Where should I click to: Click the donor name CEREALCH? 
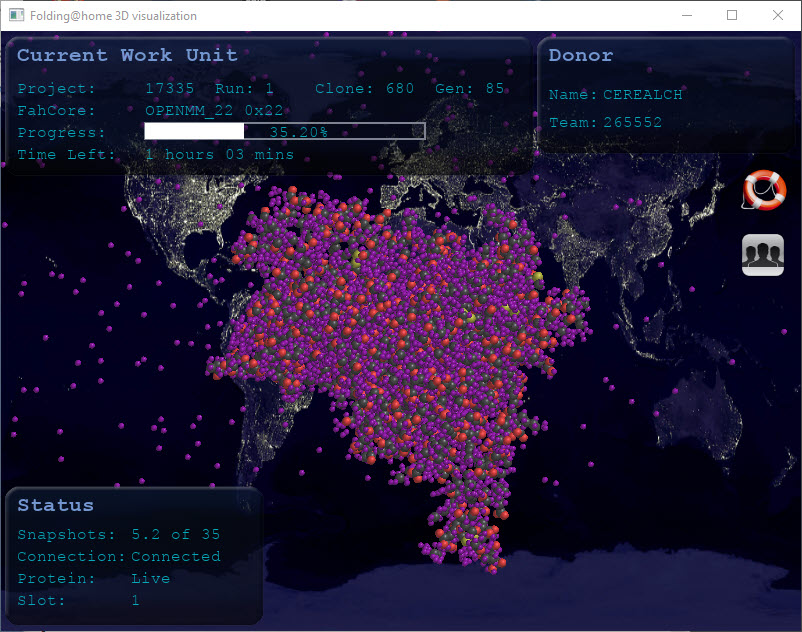[x=642, y=95]
